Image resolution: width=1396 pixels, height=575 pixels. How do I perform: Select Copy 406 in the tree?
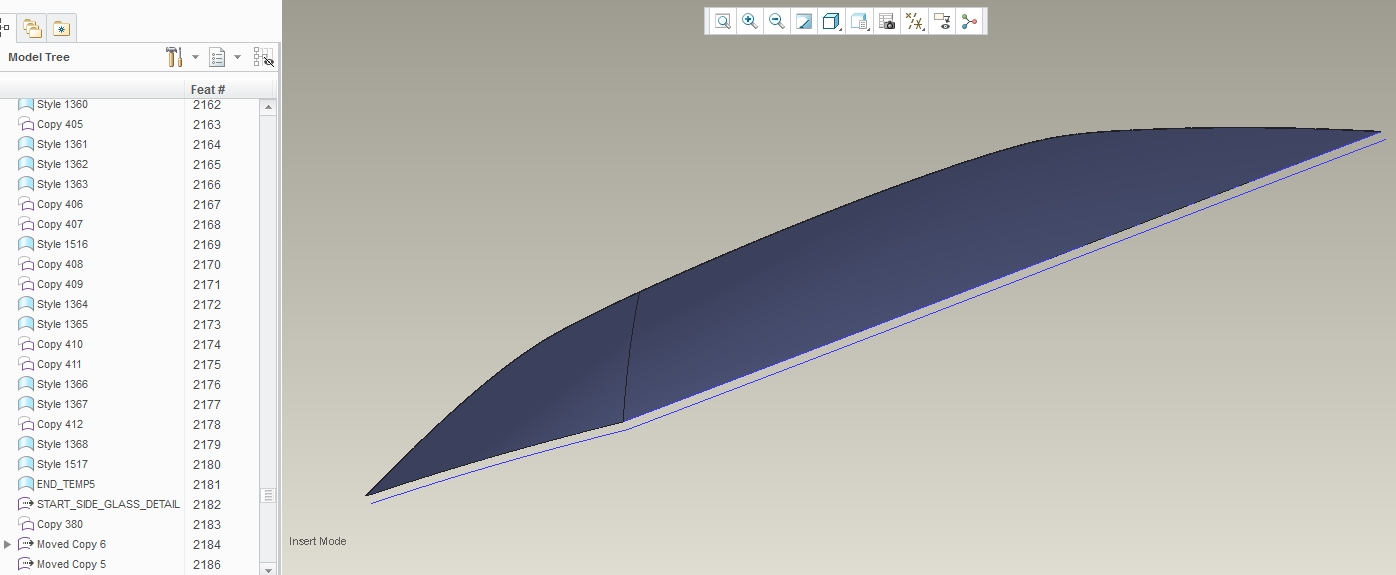coord(60,204)
